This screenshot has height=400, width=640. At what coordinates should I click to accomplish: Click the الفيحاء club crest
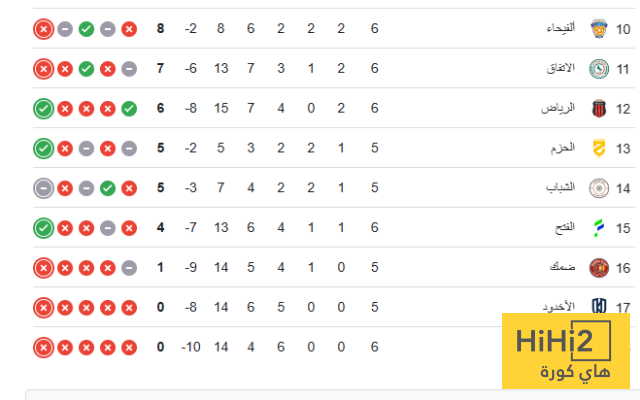pos(599,29)
